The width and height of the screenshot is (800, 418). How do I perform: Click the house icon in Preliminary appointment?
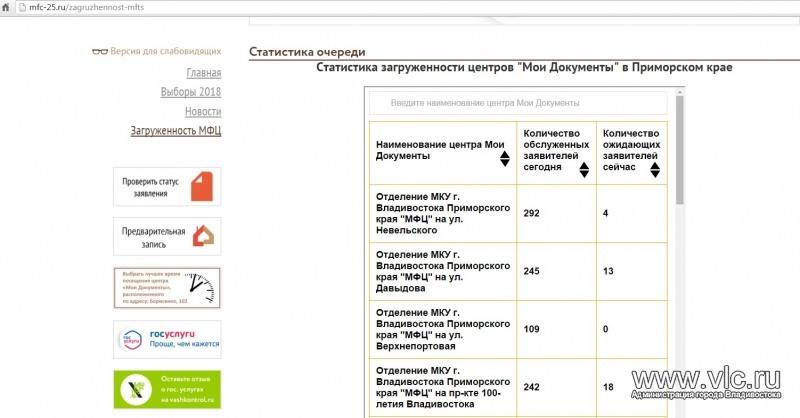pyautogui.click(x=203, y=236)
